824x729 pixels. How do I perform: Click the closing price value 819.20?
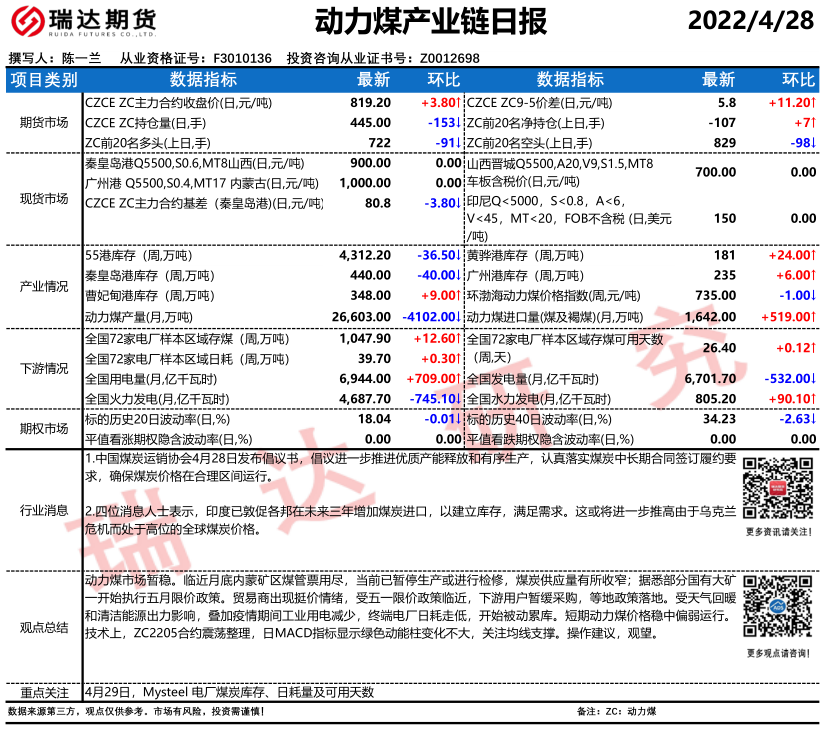pyautogui.click(x=369, y=103)
